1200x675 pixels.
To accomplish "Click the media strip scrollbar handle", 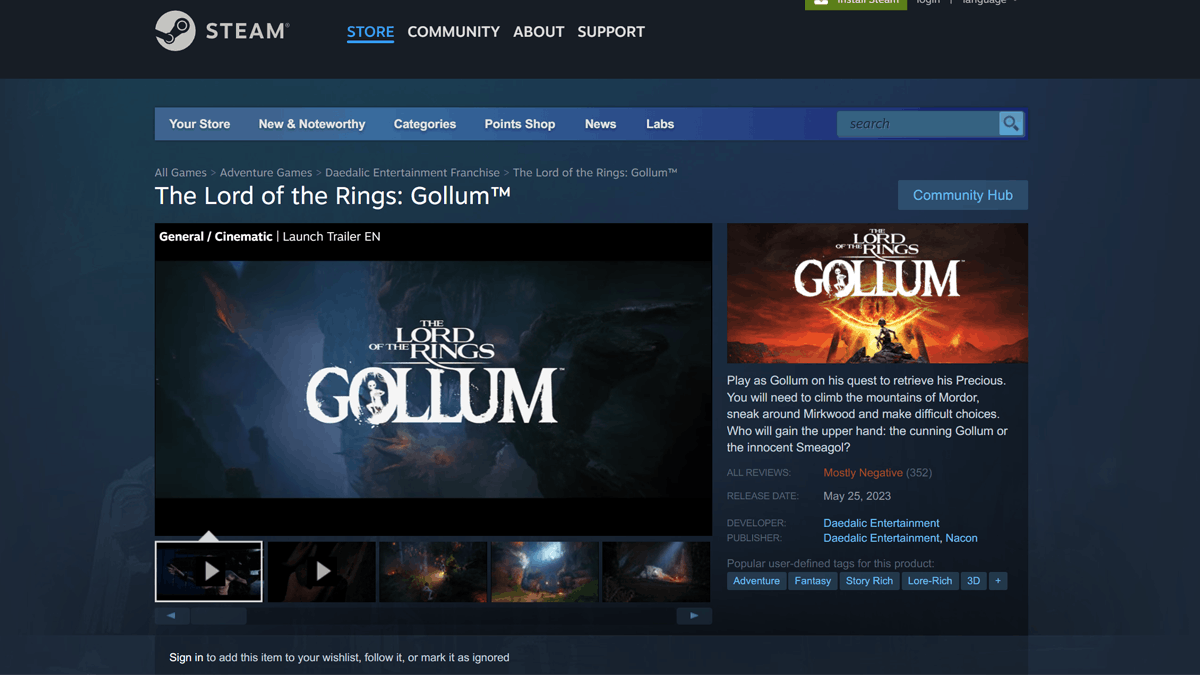I will click(218, 616).
